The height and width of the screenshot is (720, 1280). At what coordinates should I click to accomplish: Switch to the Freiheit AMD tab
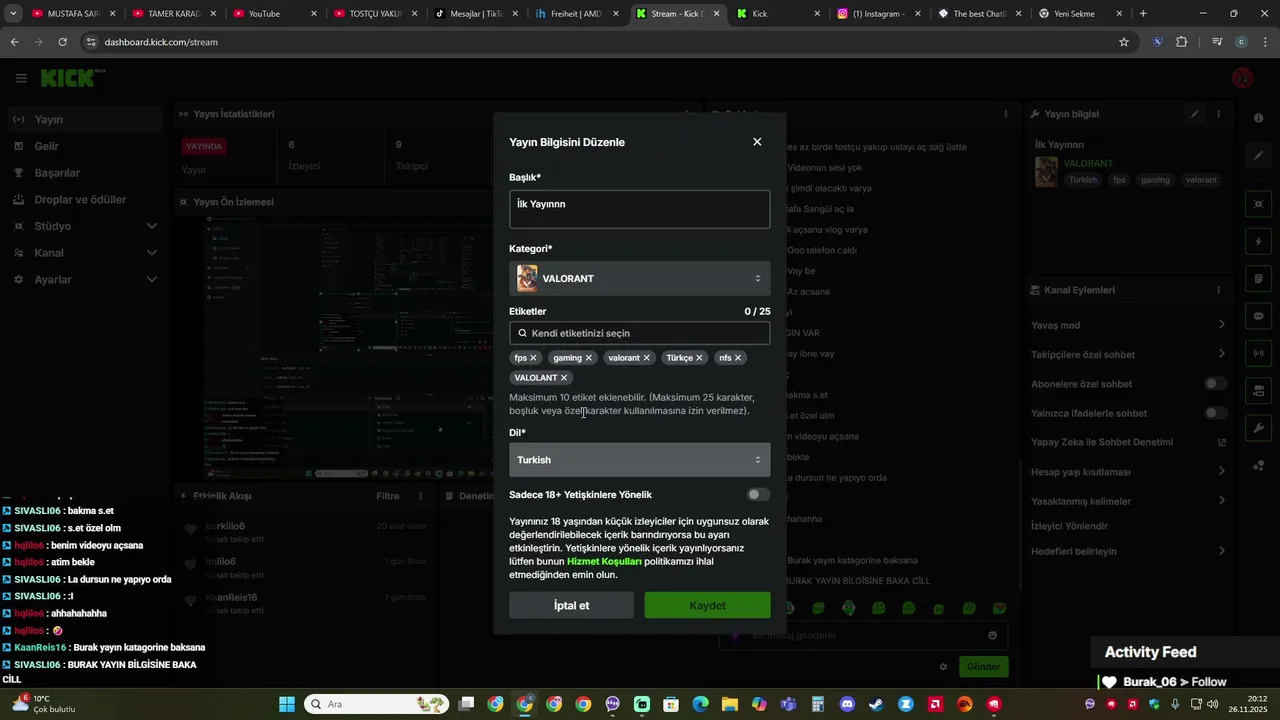pyautogui.click(x=577, y=14)
